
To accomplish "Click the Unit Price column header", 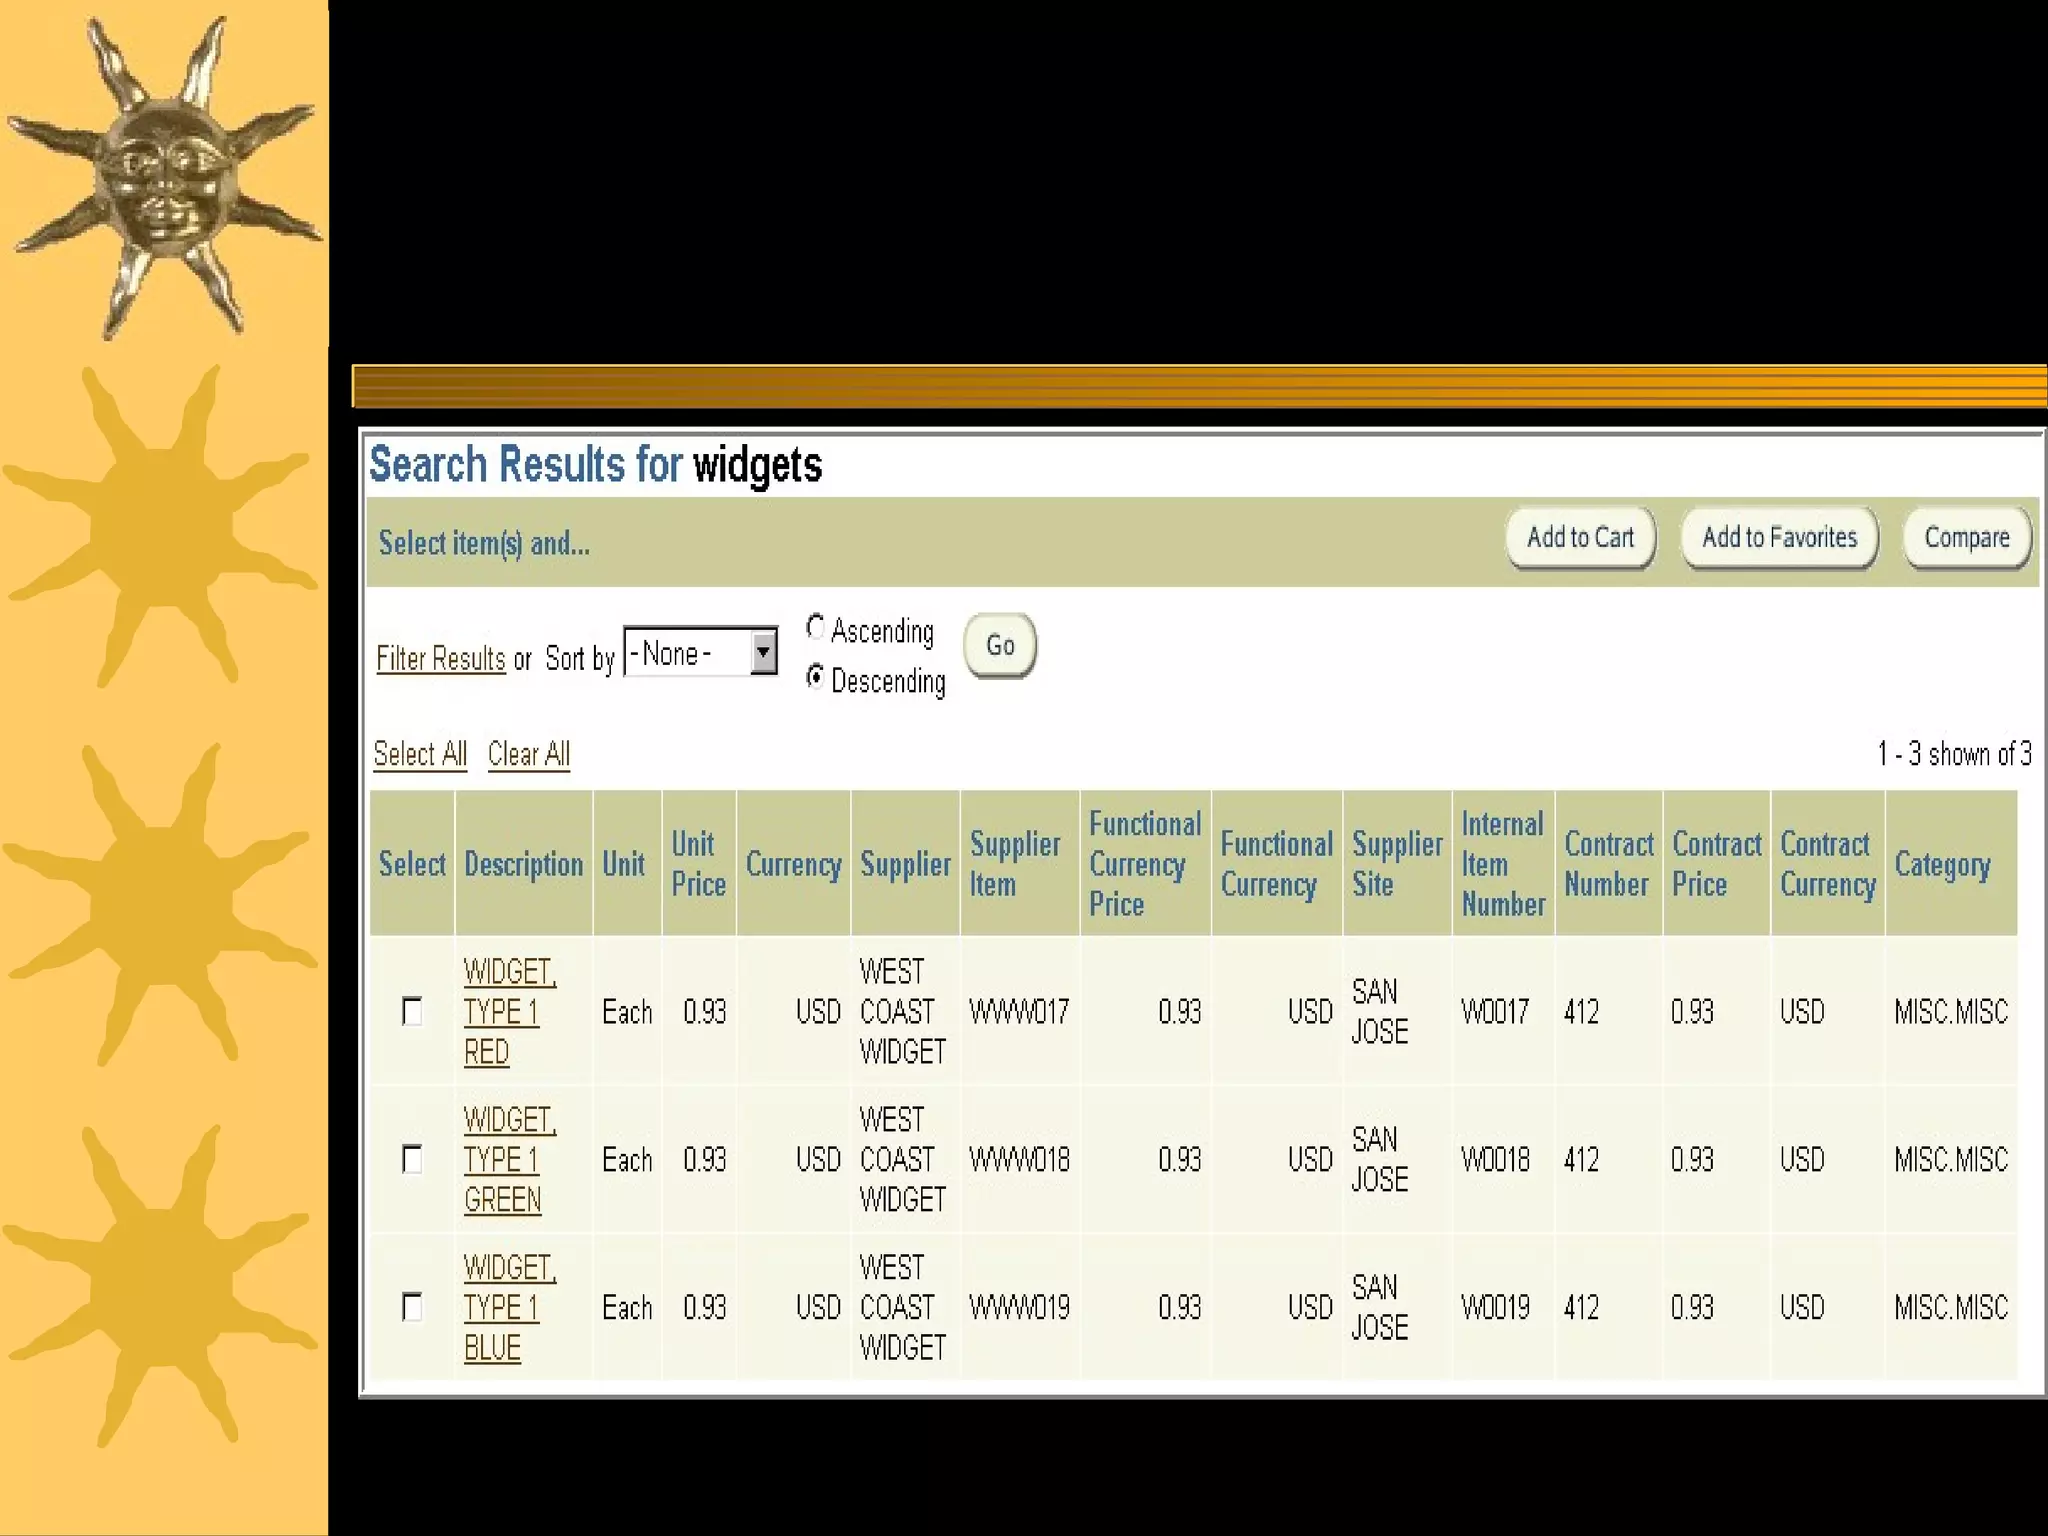I will [x=698, y=864].
